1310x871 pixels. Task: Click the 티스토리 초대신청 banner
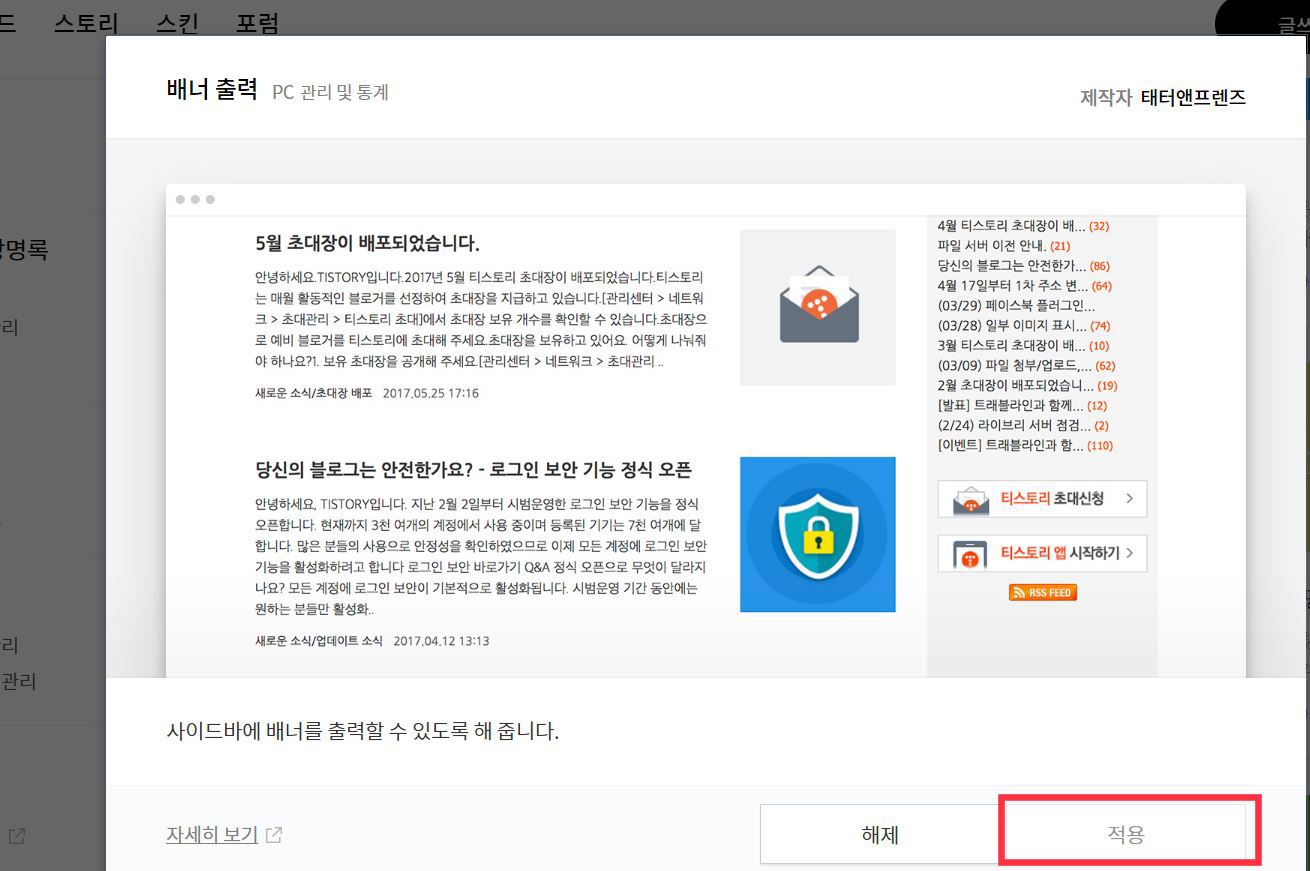point(1042,499)
